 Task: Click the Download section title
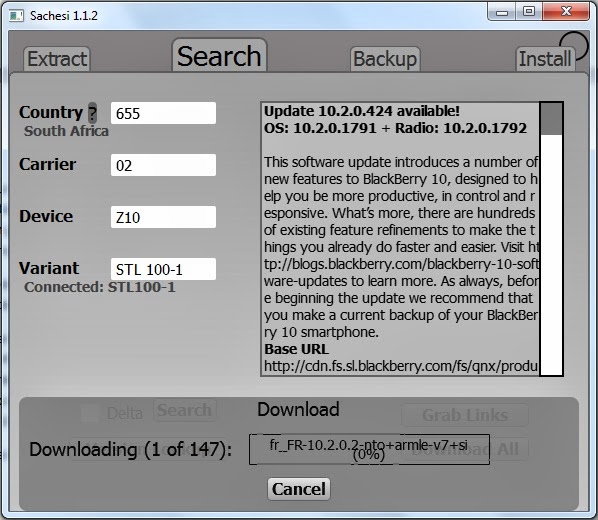point(298,409)
